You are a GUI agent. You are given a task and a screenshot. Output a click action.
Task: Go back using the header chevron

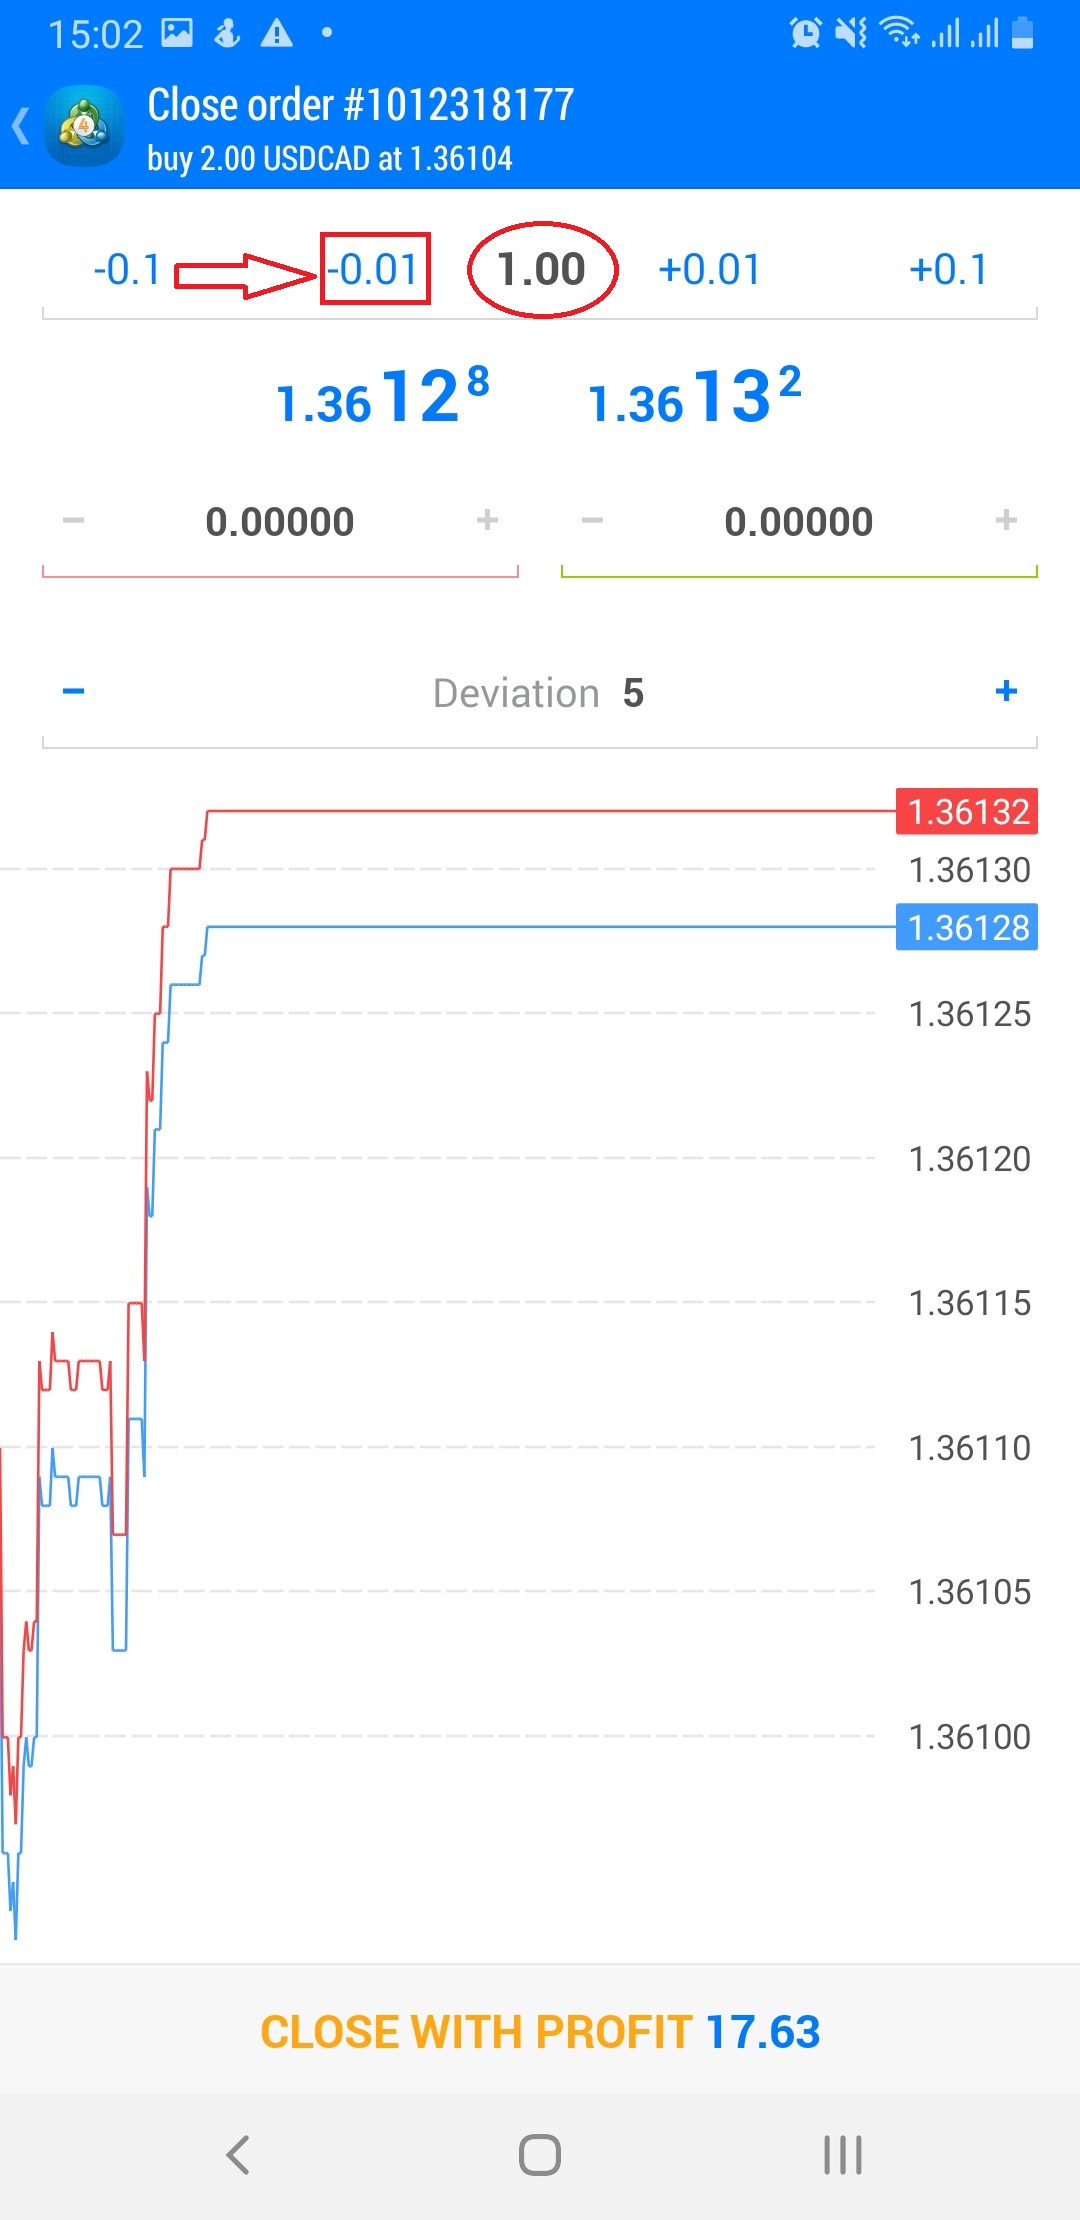pyautogui.click(x=20, y=127)
